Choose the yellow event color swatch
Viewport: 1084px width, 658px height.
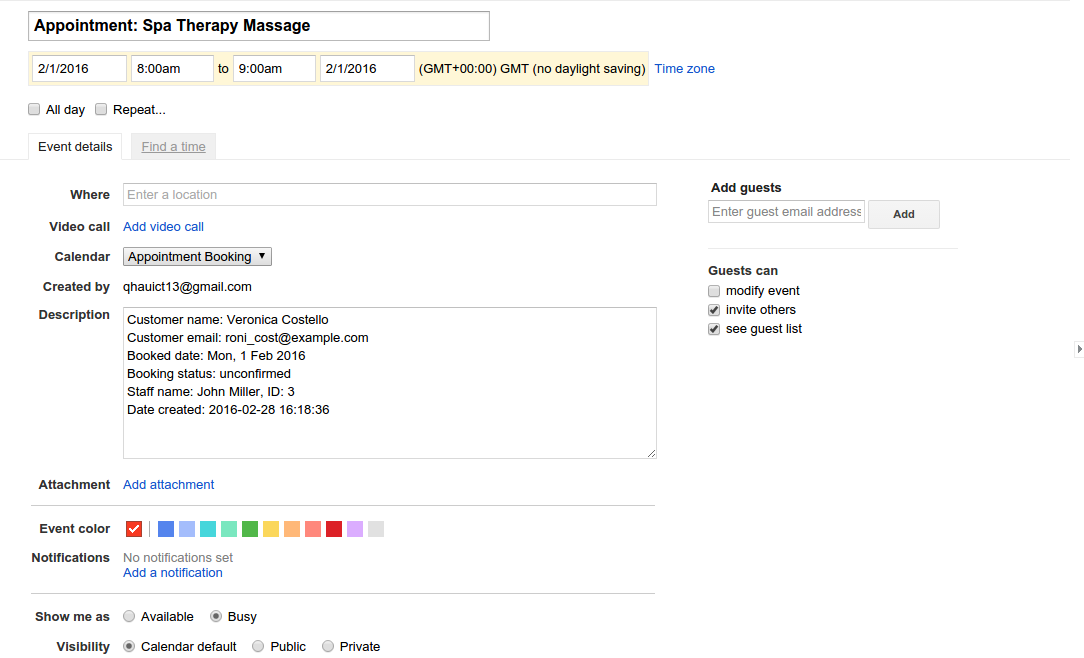click(x=271, y=529)
